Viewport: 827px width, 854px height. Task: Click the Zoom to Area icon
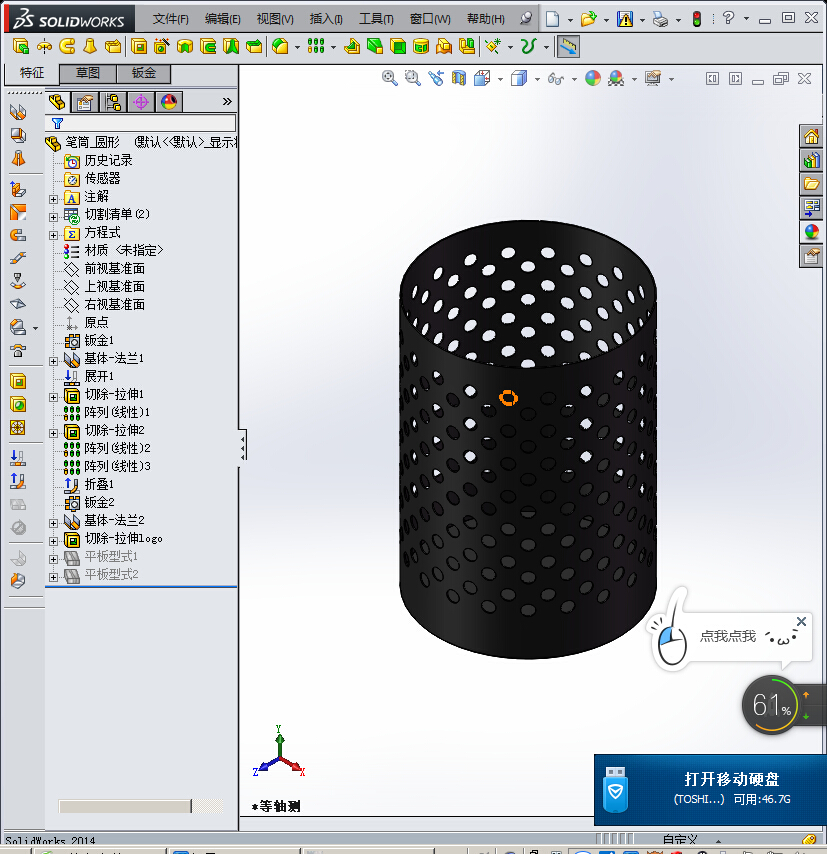point(412,78)
